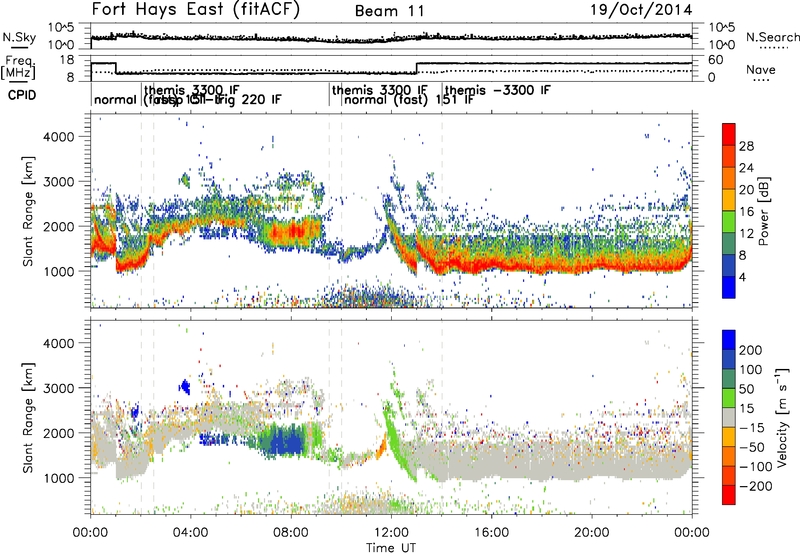Click 'Slant Range [km]' on the power panel
800x554 pixels.
pyautogui.click(x=28, y=211)
